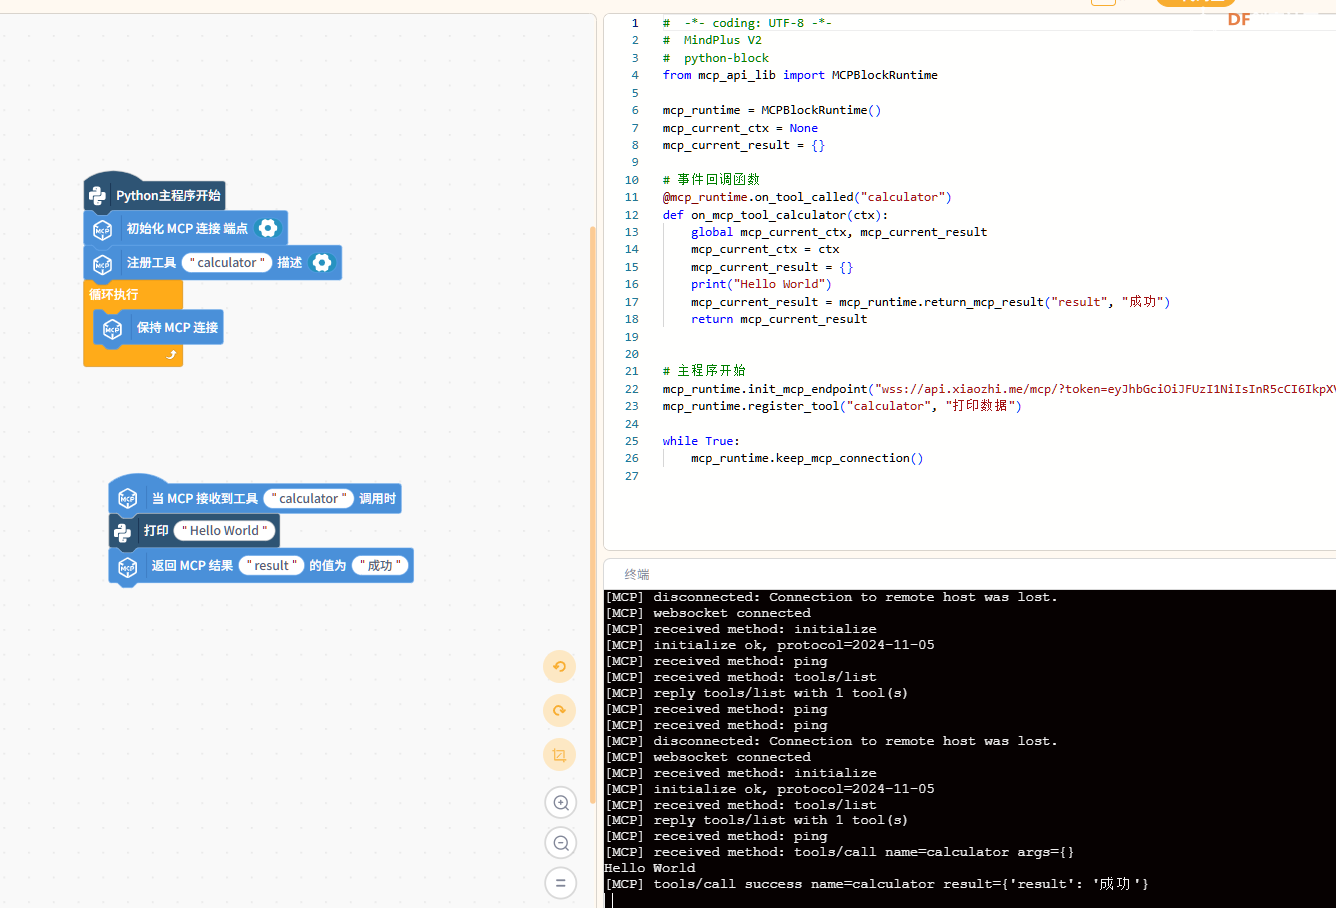Click the 终端 terminal panel tab
This screenshot has height=908, width=1336.
tap(637, 574)
